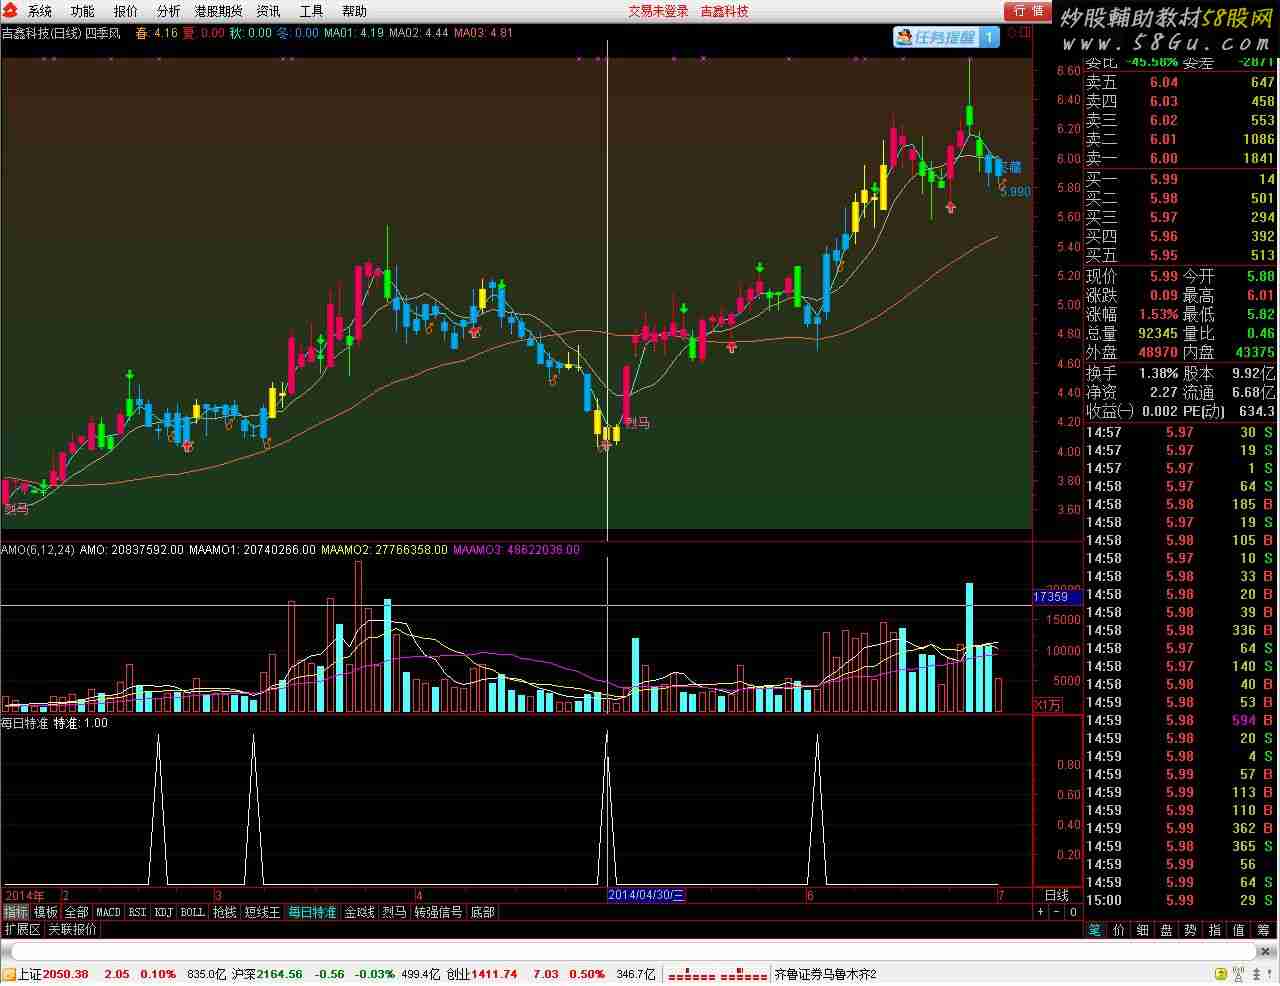Expand the 扩展区 panel
1280x986 pixels.
tap(22, 929)
